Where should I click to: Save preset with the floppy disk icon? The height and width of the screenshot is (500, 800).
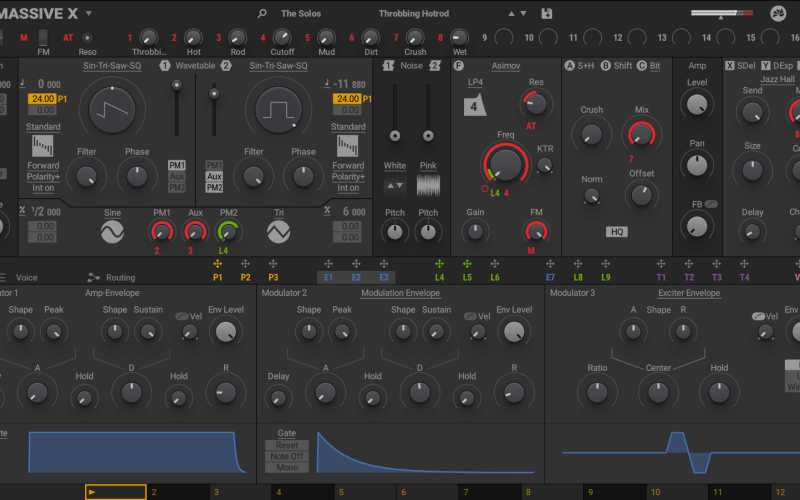546,14
